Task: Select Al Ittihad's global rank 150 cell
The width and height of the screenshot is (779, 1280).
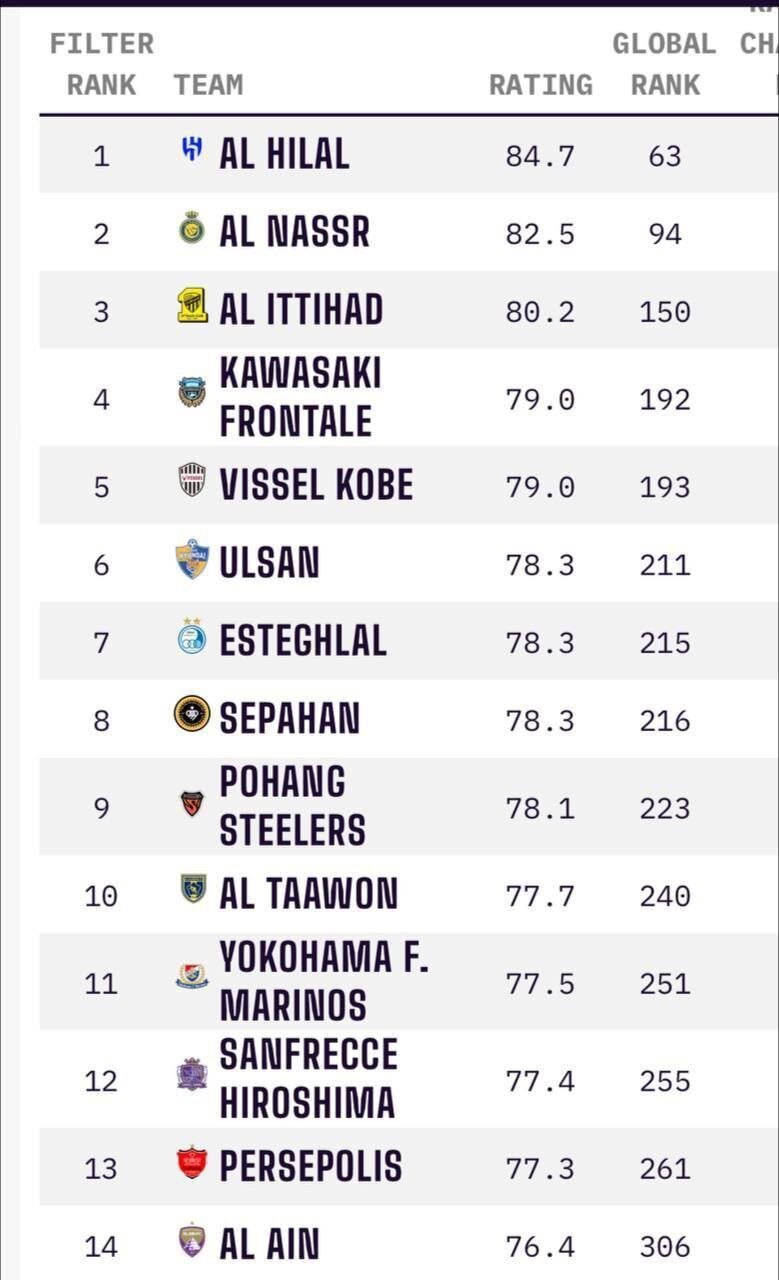Action: [665, 312]
